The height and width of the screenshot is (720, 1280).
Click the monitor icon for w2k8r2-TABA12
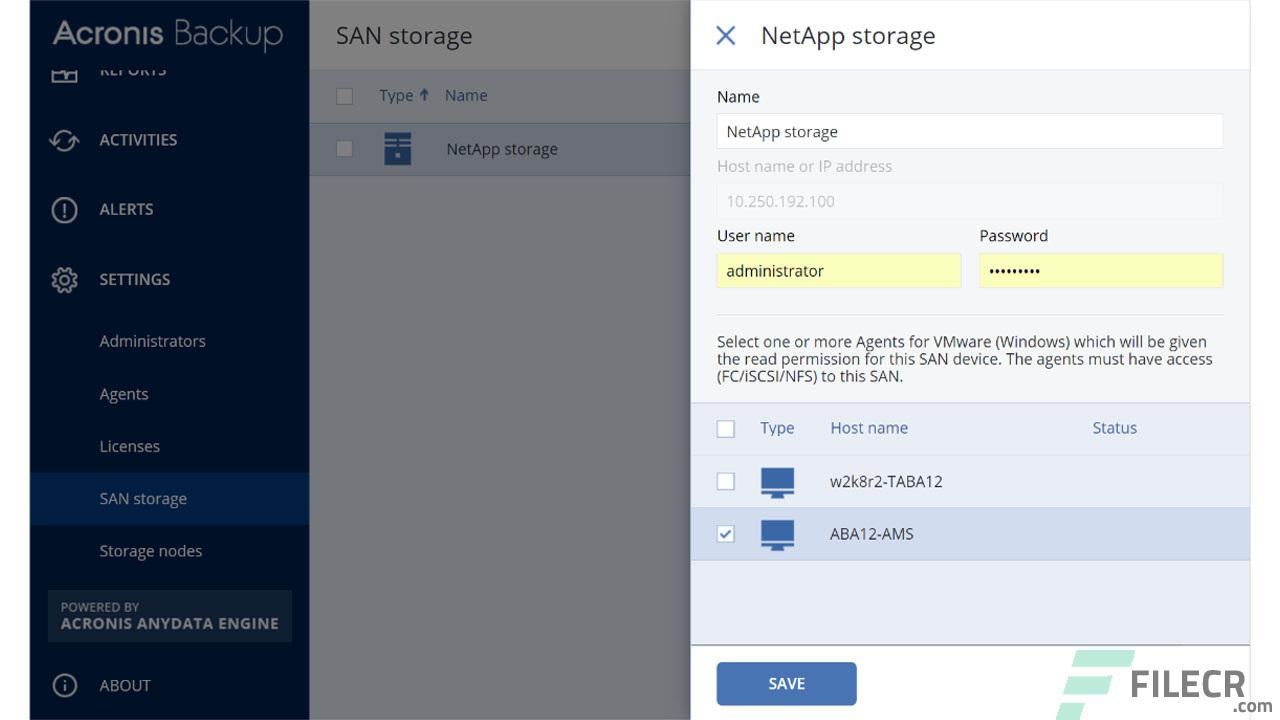[777, 482]
